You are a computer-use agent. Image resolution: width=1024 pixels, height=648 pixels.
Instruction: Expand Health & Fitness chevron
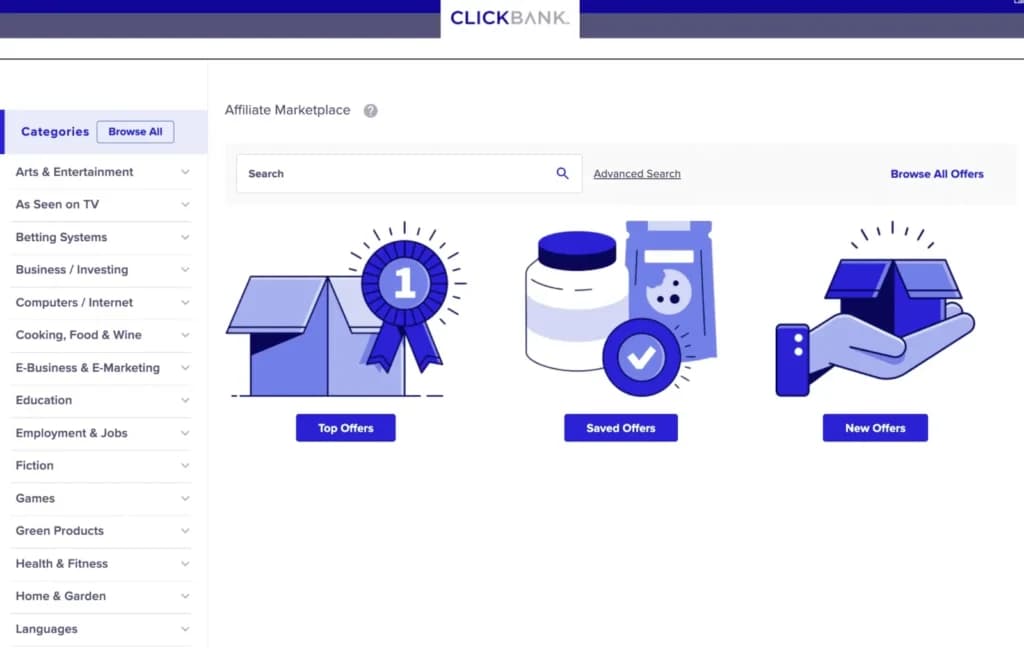coord(185,564)
